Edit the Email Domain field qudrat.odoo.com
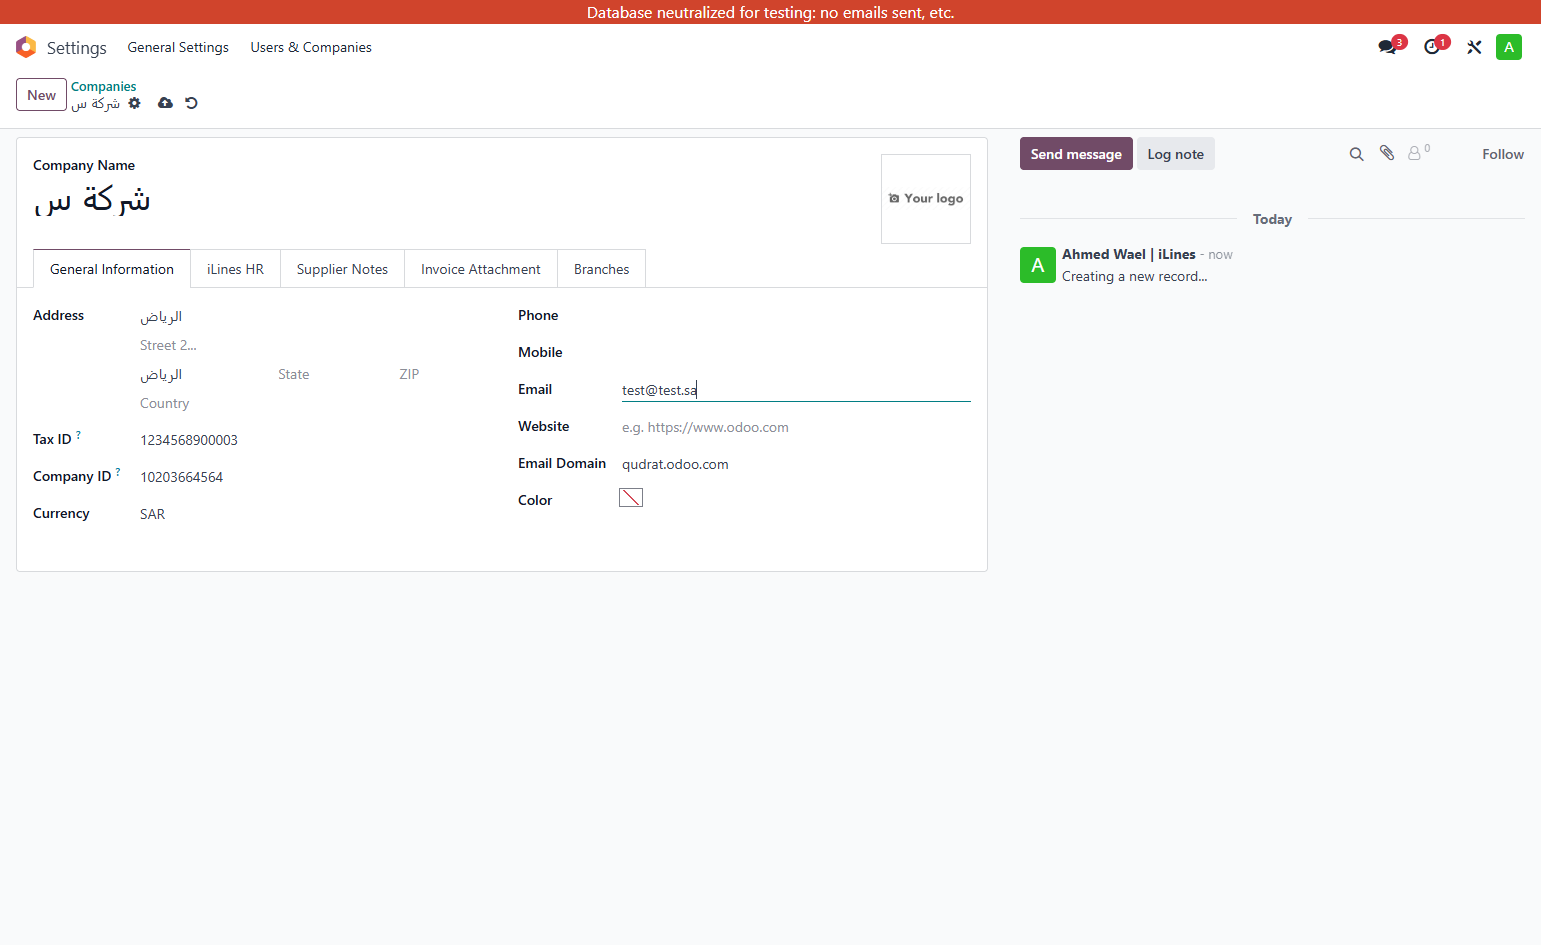 [796, 464]
